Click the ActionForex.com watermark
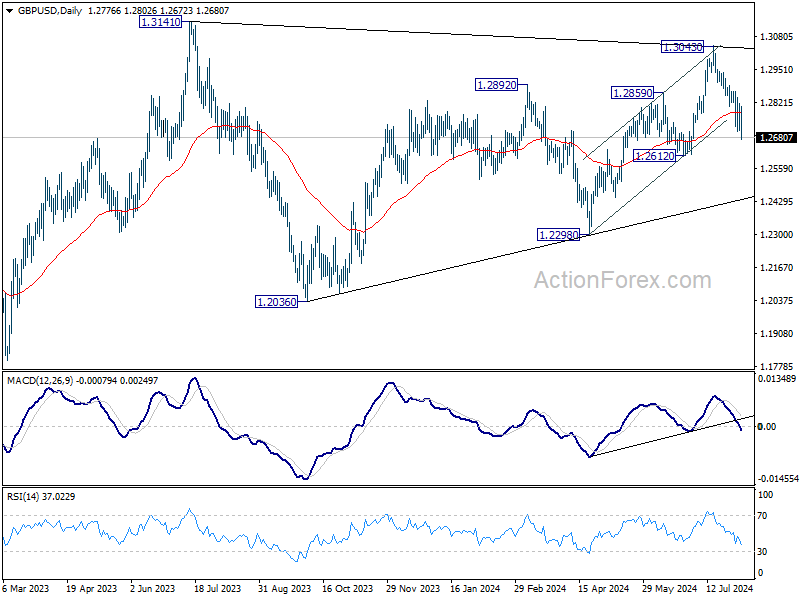800x600 pixels. (x=622, y=280)
